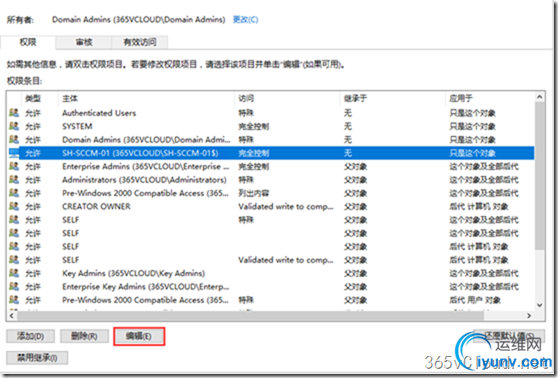558x378 pixels.
Task: Select Key Admins (365VCLOUD\Key Admins) entry
Action: tap(271, 273)
